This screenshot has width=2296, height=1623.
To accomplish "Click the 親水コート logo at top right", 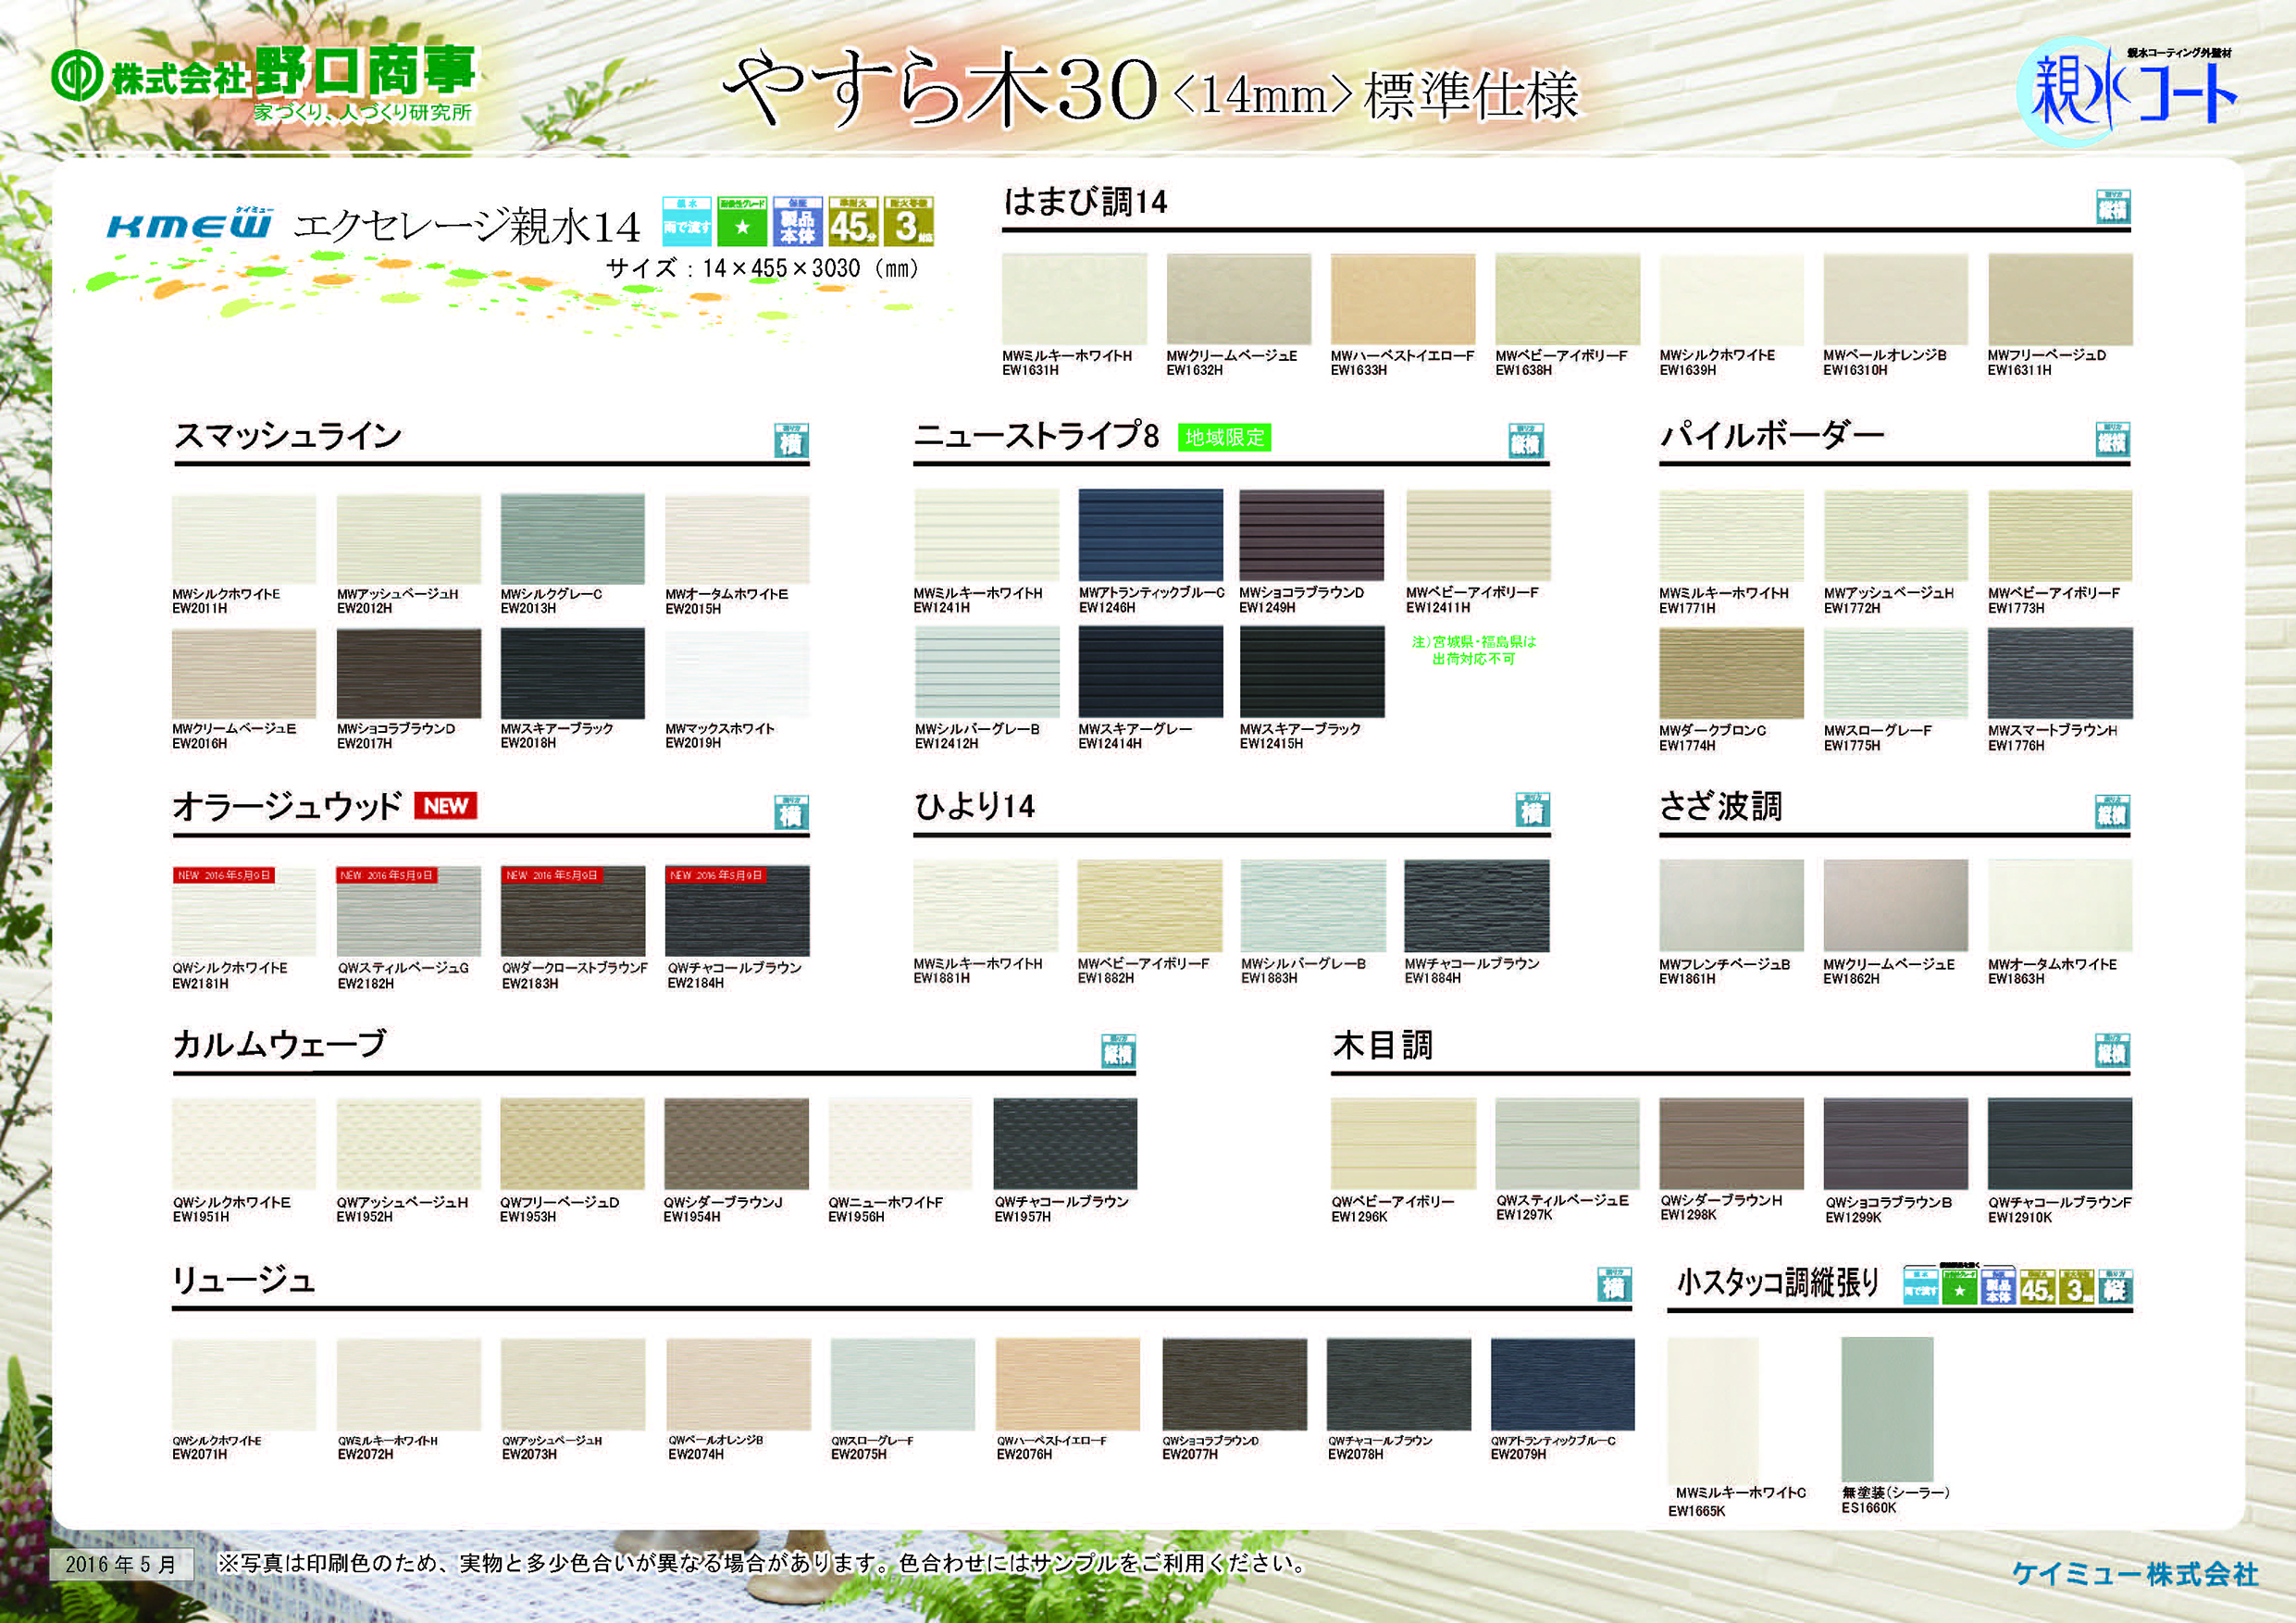I will (2126, 92).
